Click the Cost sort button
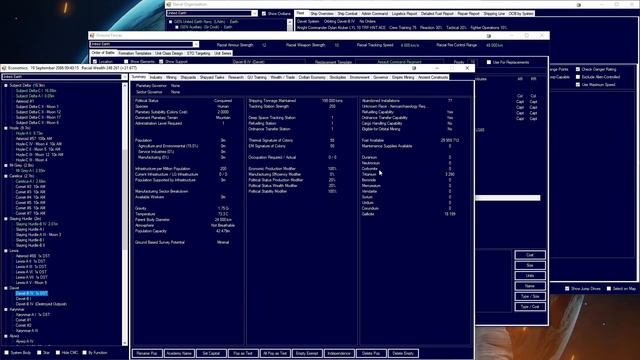The height and width of the screenshot is (360, 640). (530, 255)
